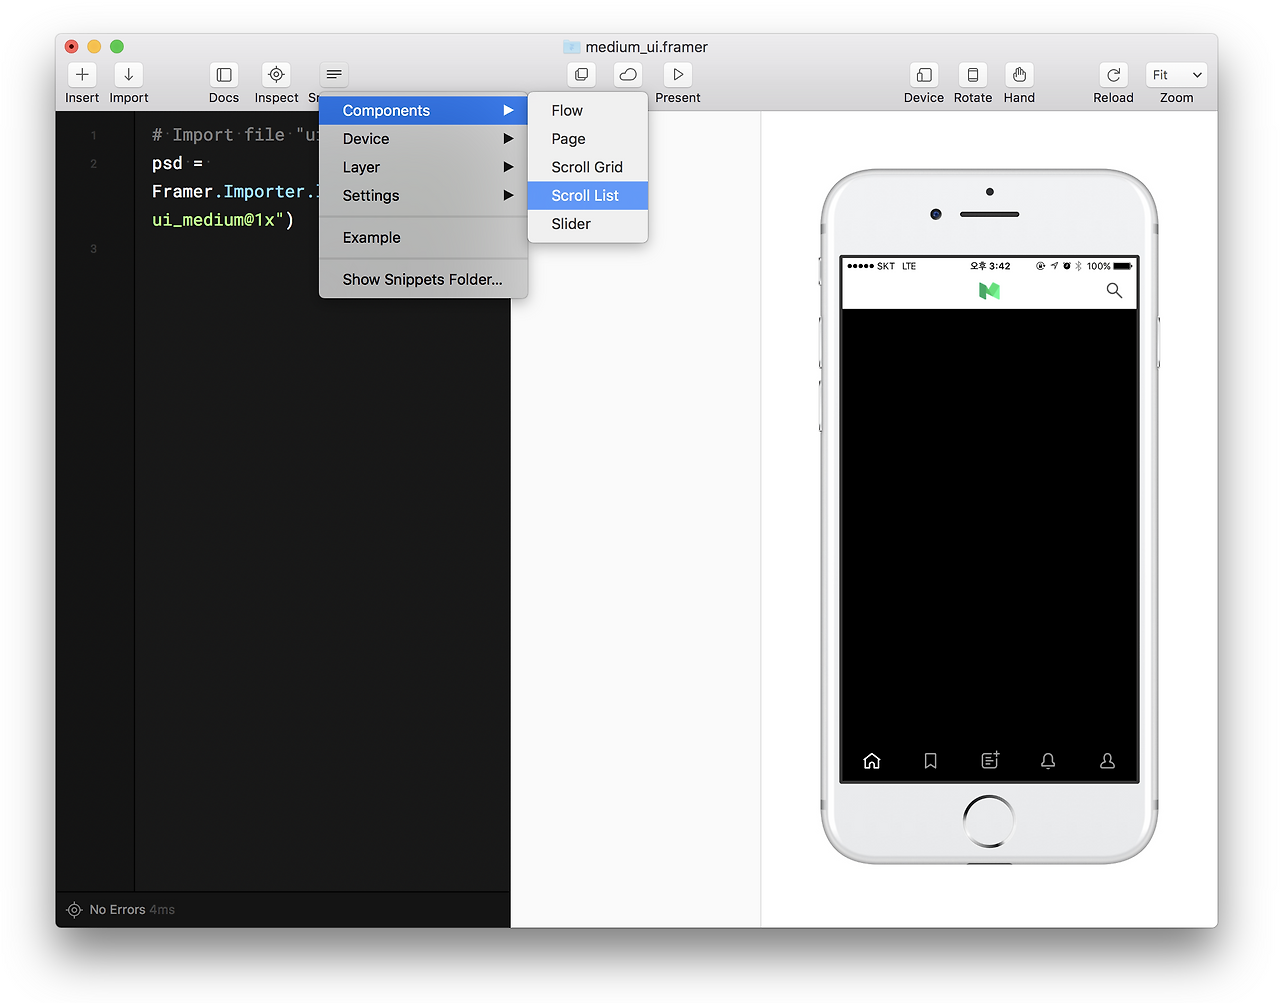Insert the Page component snippet

click(x=588, y=139)
